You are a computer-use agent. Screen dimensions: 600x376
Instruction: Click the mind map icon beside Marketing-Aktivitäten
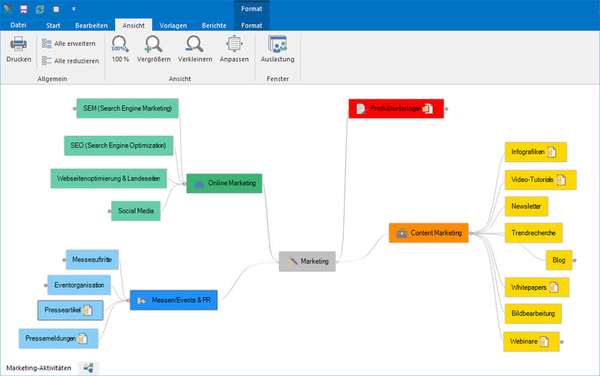tap(89, 368)
